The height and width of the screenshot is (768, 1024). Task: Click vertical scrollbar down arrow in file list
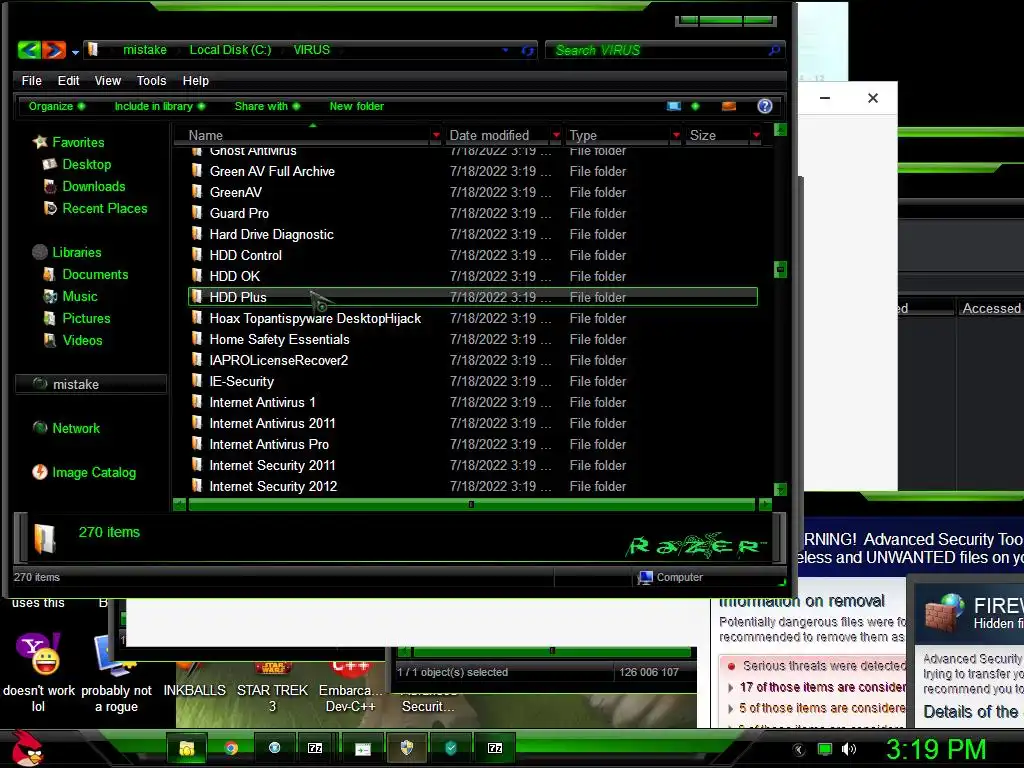click(780, 489)
